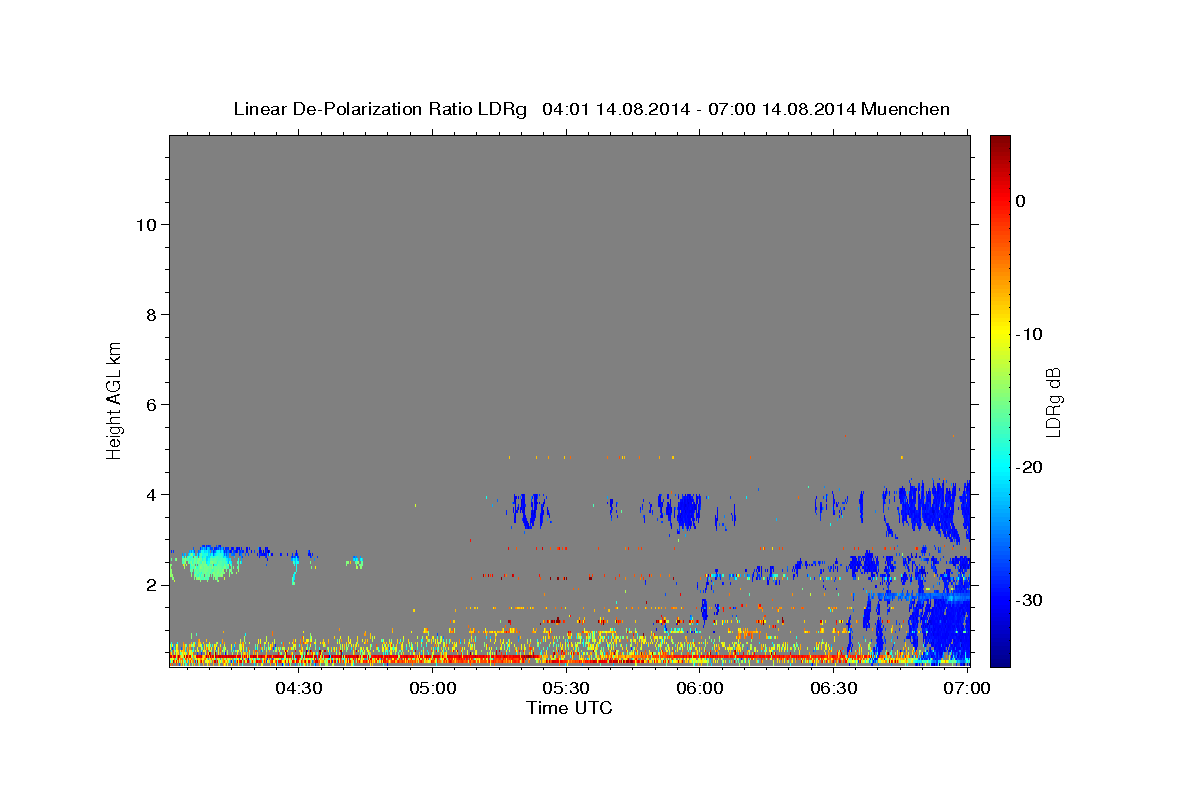
Task: Click the height tick label 8
Action: (x=150, y=315)
